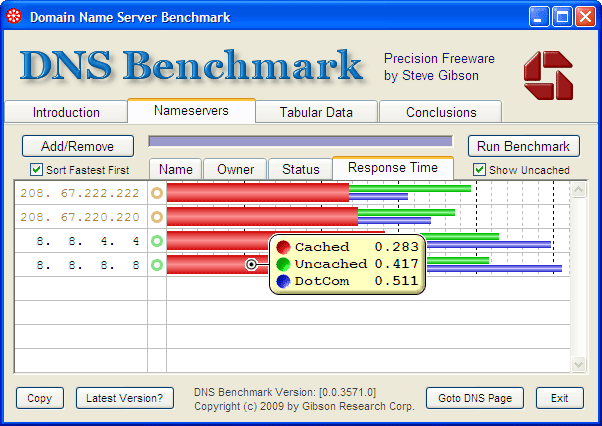Click red cached bar of 208.67.222.222
This screenshot has height=426, width=602.
[258, 193]
